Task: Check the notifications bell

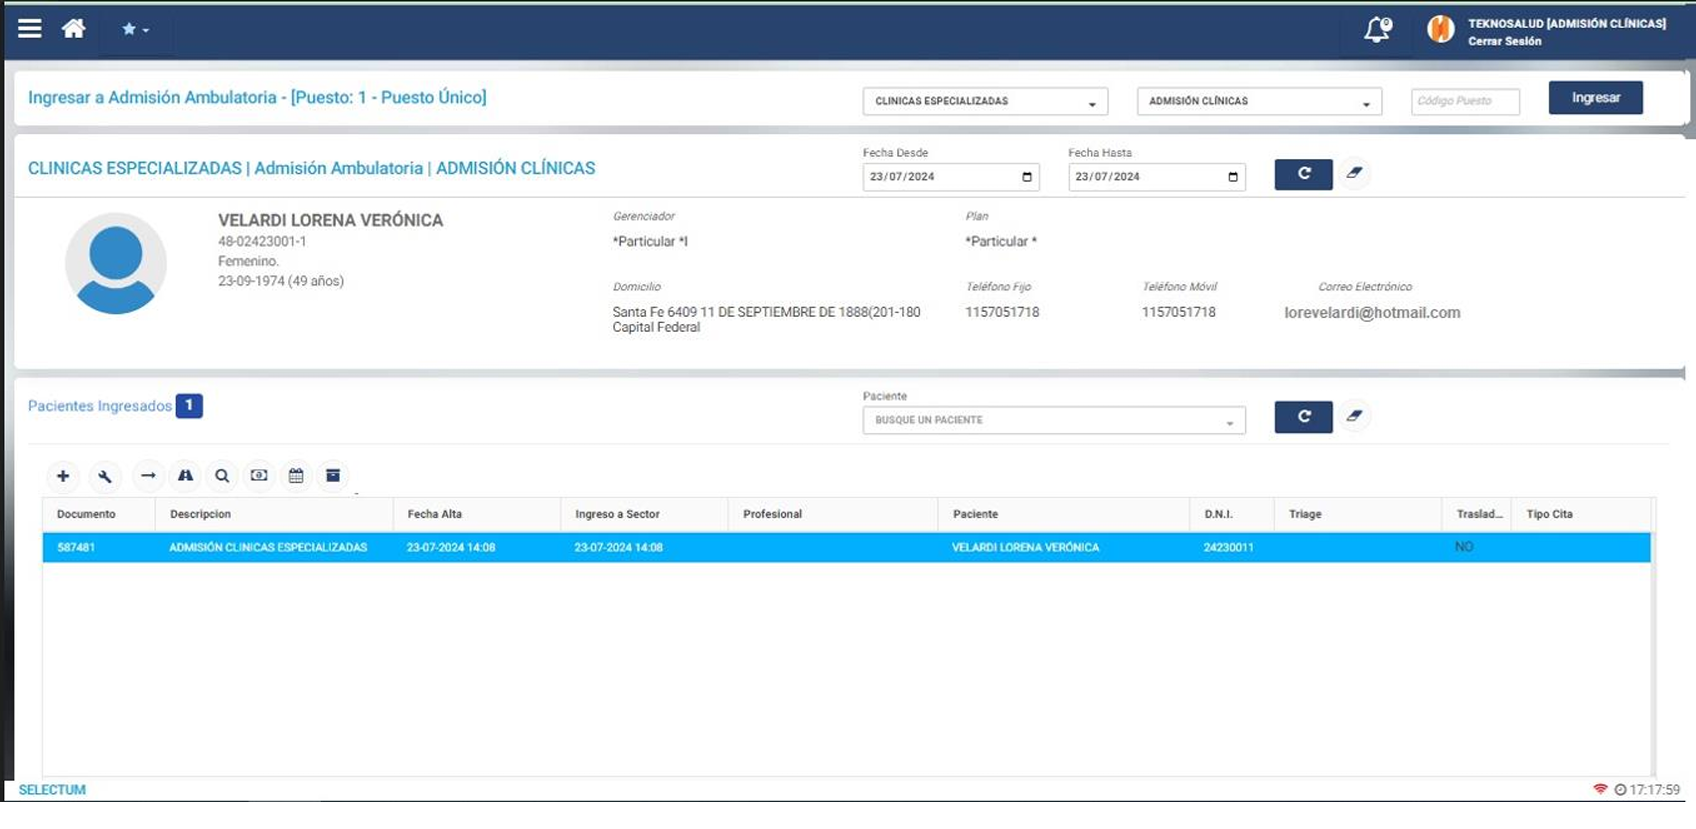Action: coord(1377,30)
